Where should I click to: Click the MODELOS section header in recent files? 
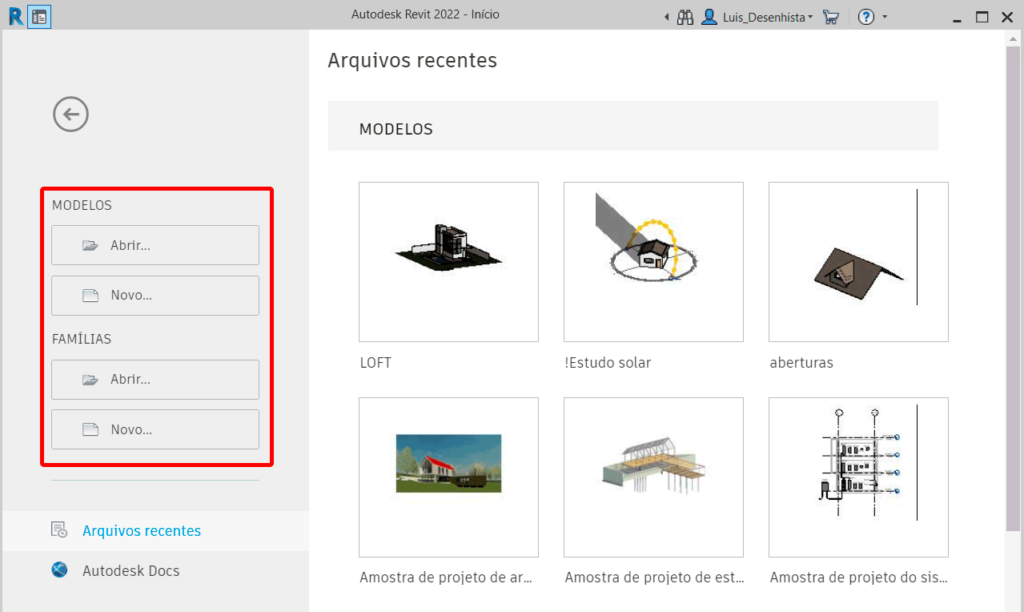tap(633, 126)
